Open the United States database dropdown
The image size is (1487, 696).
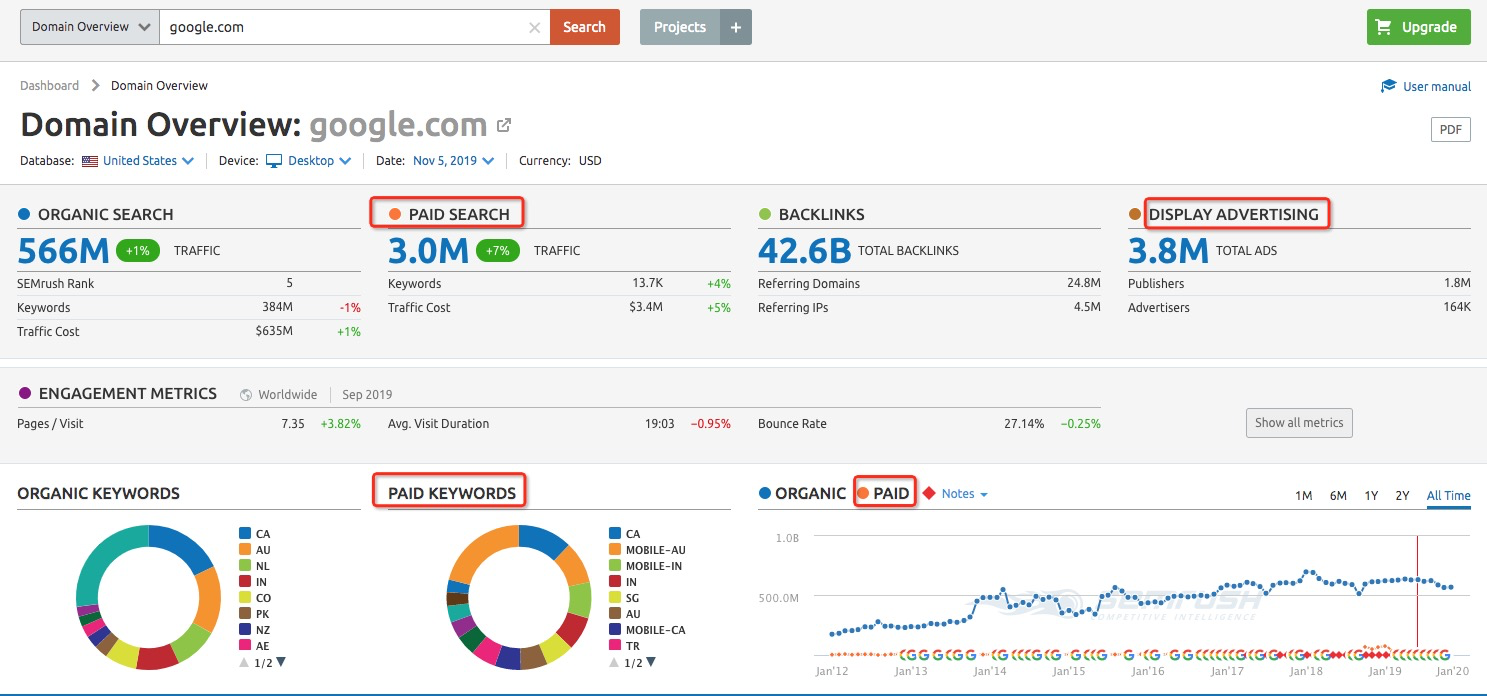(x=148, y=161)
